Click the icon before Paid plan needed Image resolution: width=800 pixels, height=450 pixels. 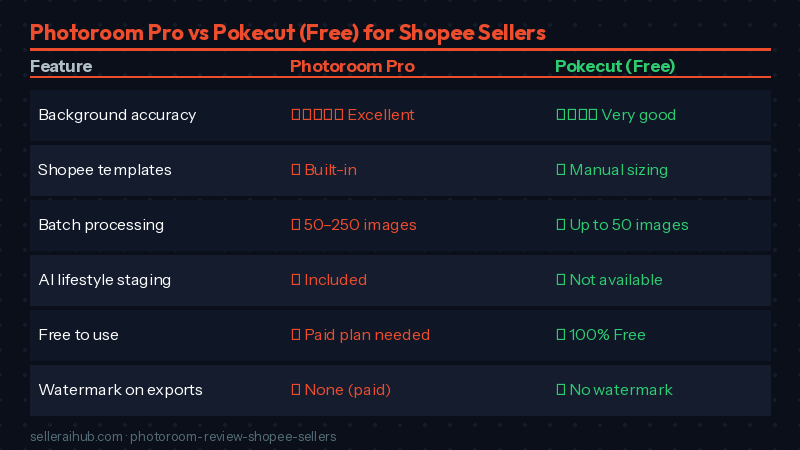pyautogui.click(x=295, y=335)
